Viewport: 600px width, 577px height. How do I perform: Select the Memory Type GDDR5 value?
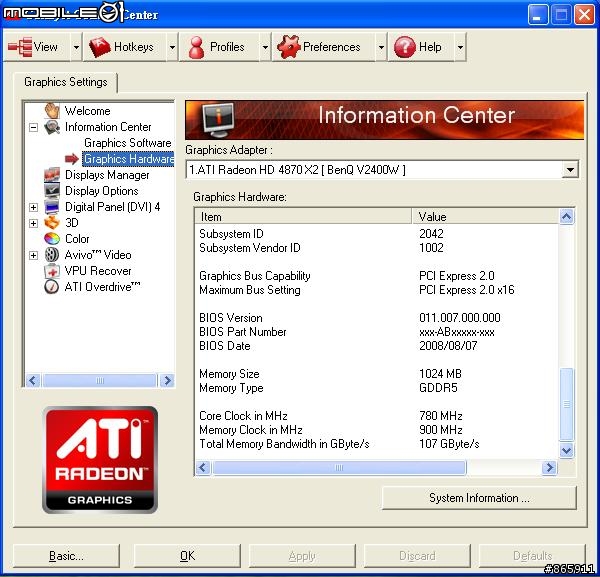438,388
